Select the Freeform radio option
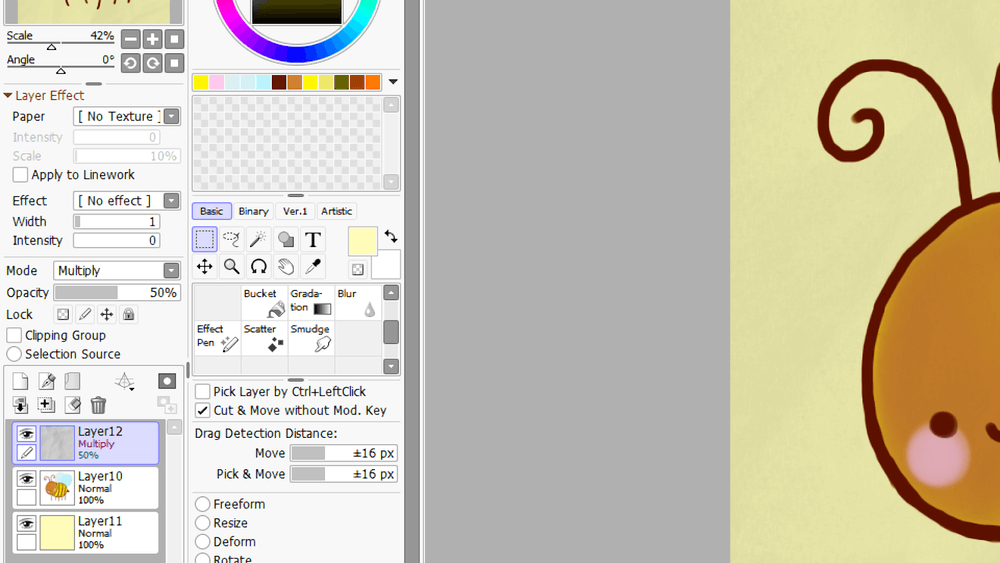 (x=203, y=504)
